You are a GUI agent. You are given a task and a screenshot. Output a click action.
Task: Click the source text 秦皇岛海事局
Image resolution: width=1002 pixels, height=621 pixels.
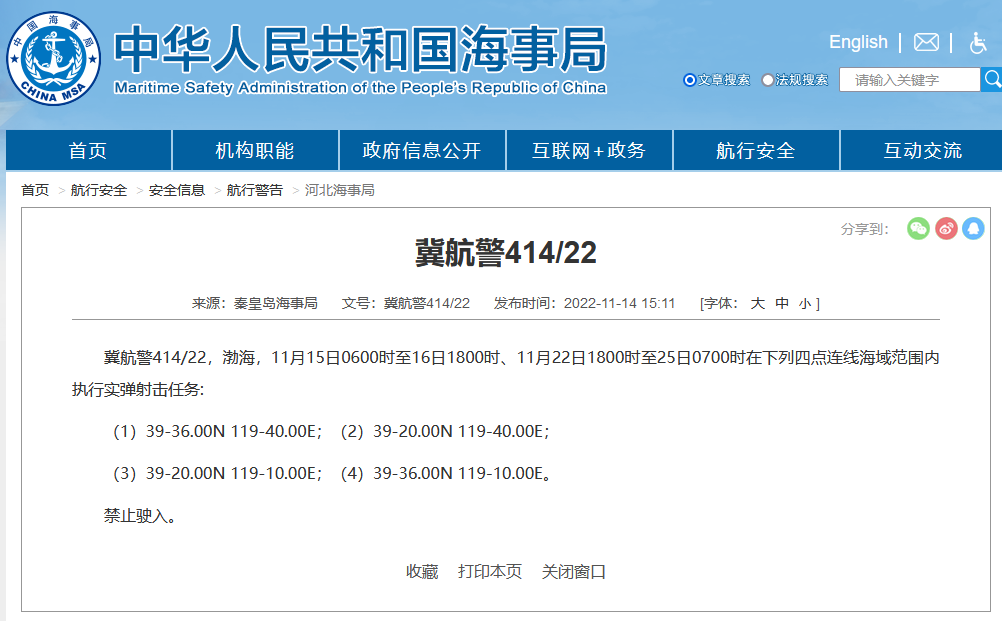click(x=275, y=303)
